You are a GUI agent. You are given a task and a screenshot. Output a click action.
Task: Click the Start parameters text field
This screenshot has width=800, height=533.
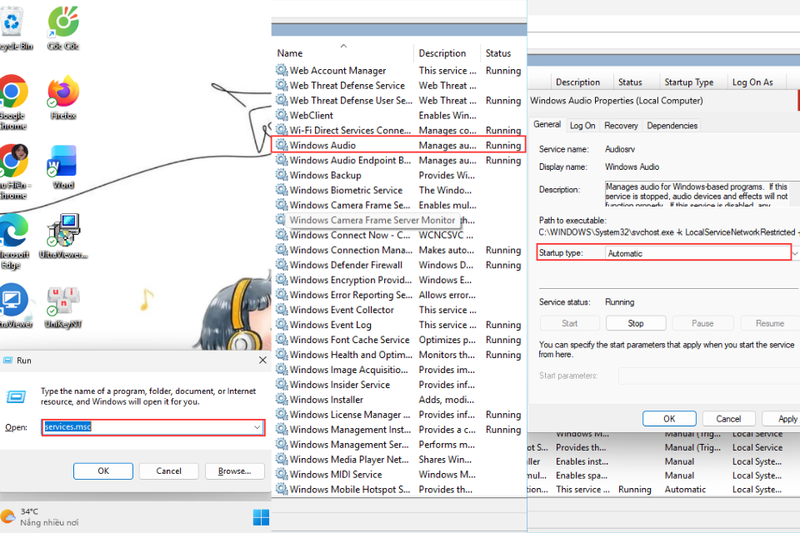(709, 376)
